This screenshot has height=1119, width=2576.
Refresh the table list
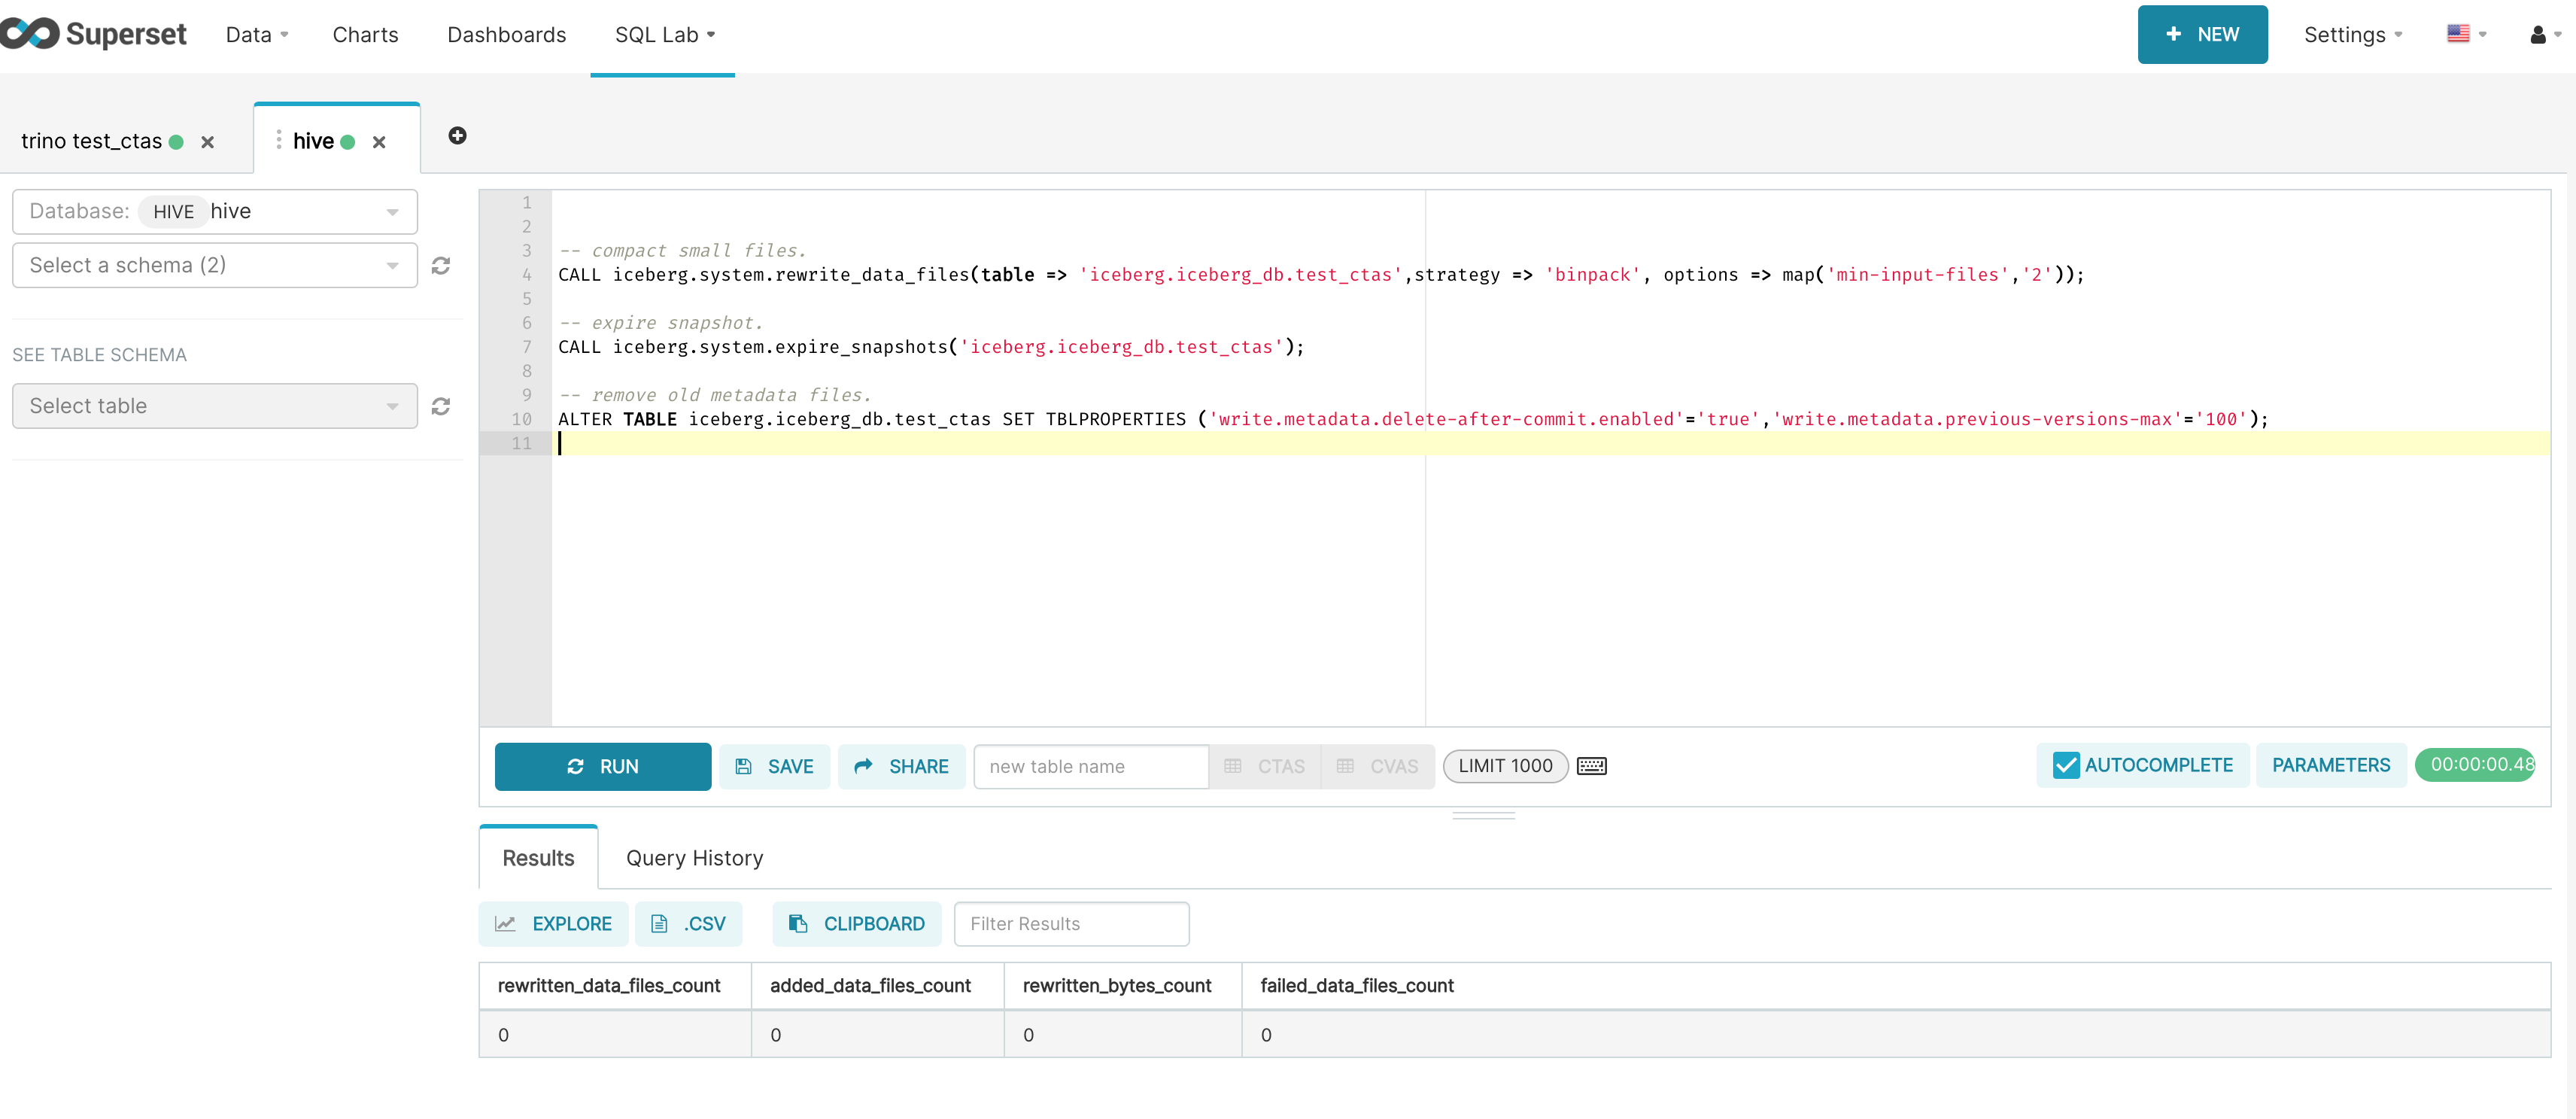pos(440,406)
